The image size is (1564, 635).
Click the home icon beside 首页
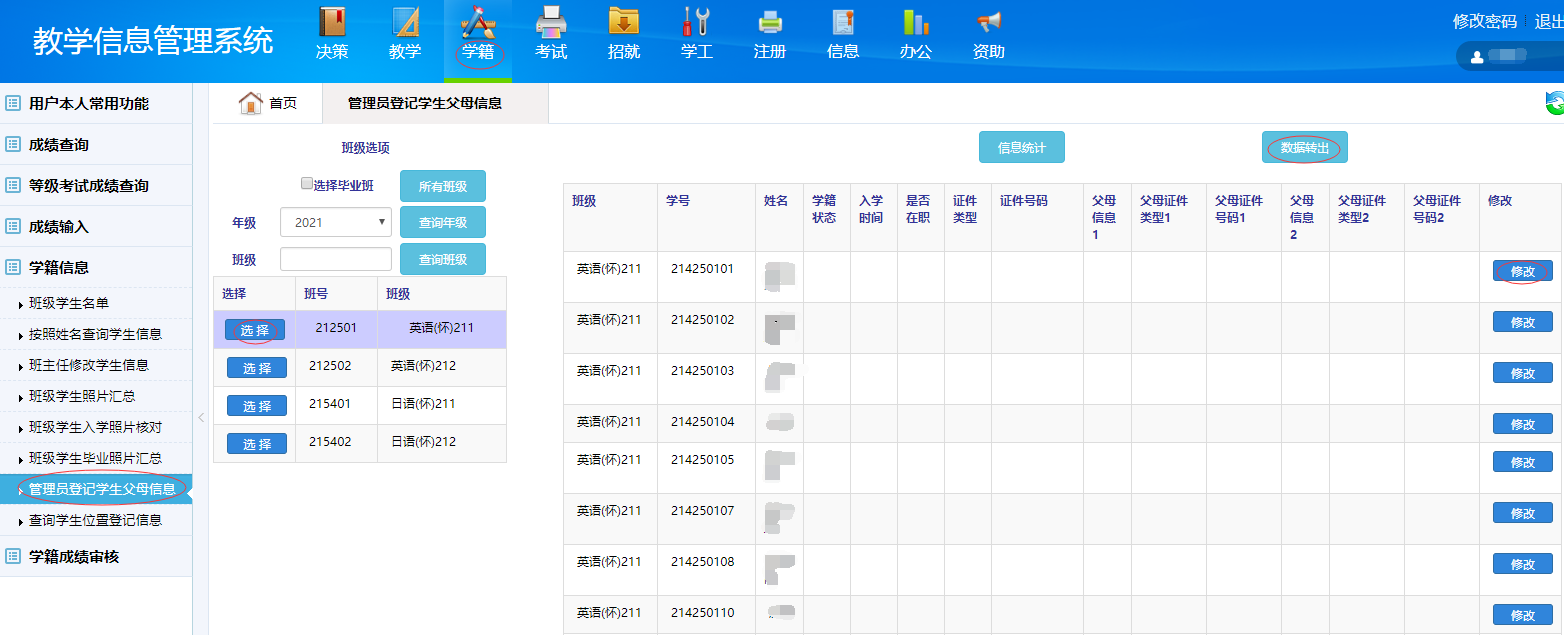point(251,103)
